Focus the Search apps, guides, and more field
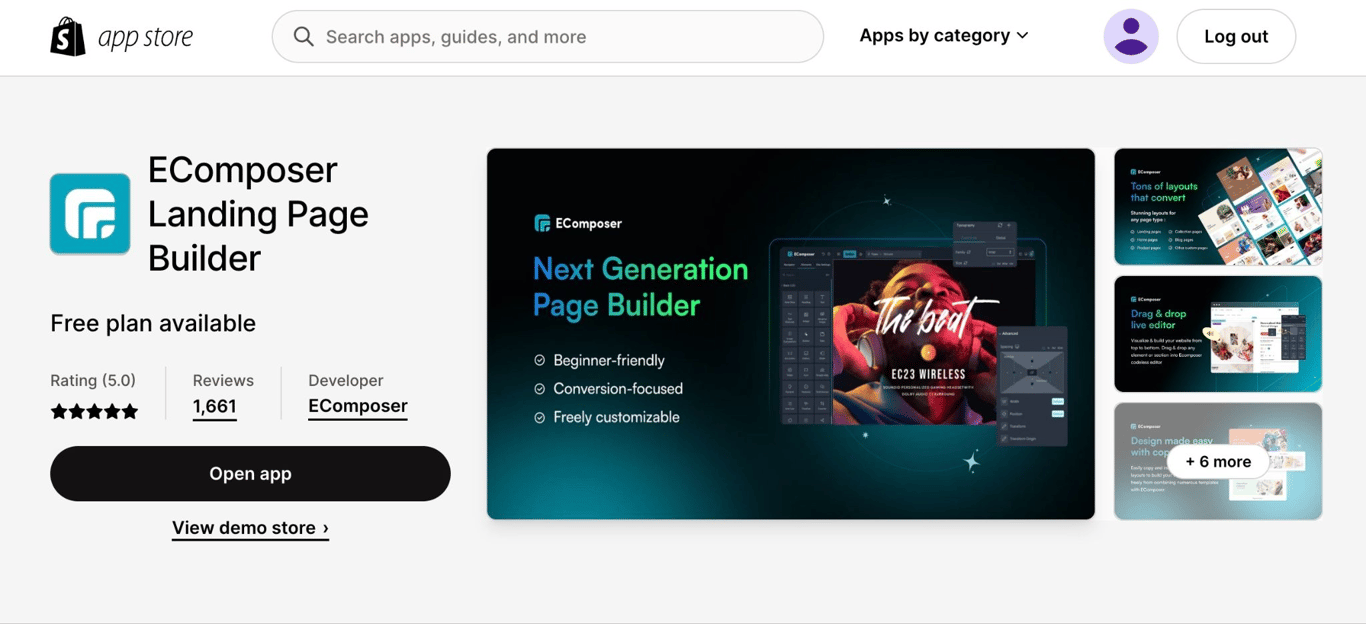The width and height of the screenshot is (1366, 624). (x=548, y=37)
